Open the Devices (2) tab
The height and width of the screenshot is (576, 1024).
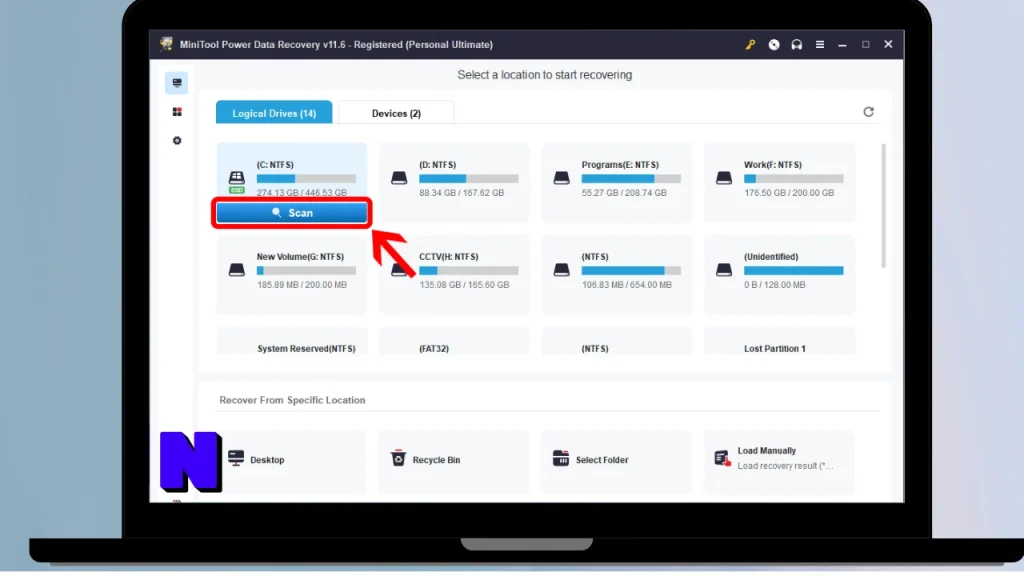[396, 113]
